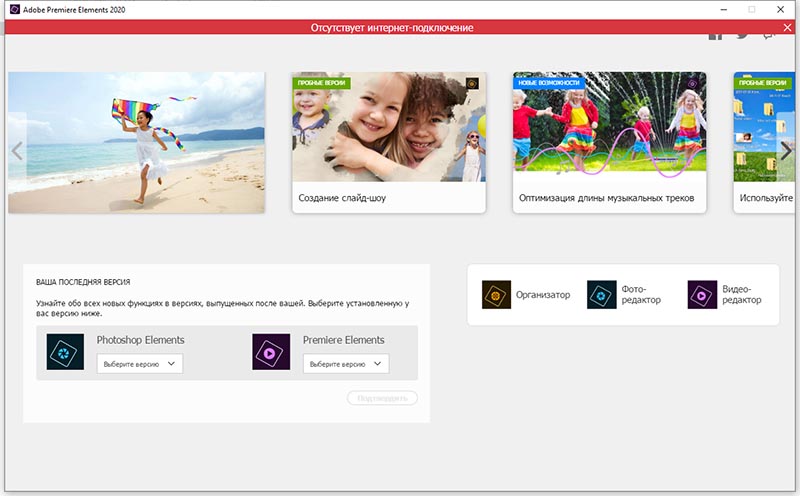The image size is (800, 496).
Task: Click the 'Видео-редактор' label
Action: tap(742, 294)
